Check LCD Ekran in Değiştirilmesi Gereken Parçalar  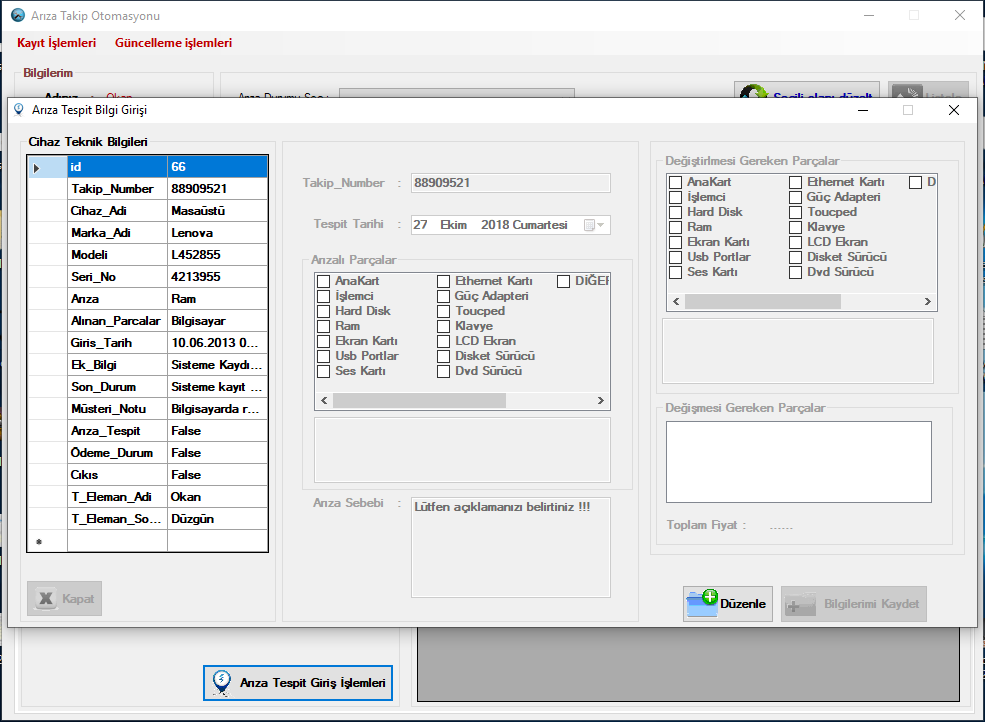795,243
